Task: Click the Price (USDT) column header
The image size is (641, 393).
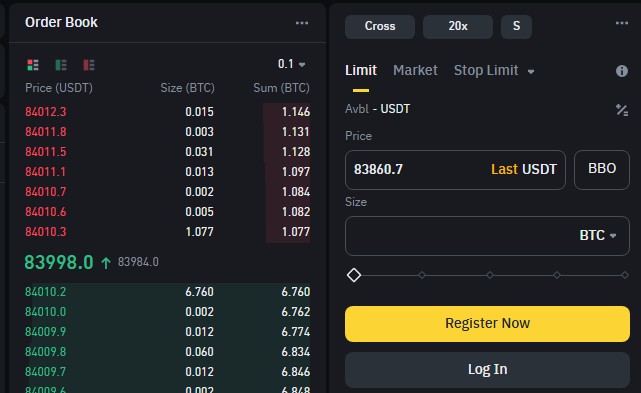Action: point(59,88)
